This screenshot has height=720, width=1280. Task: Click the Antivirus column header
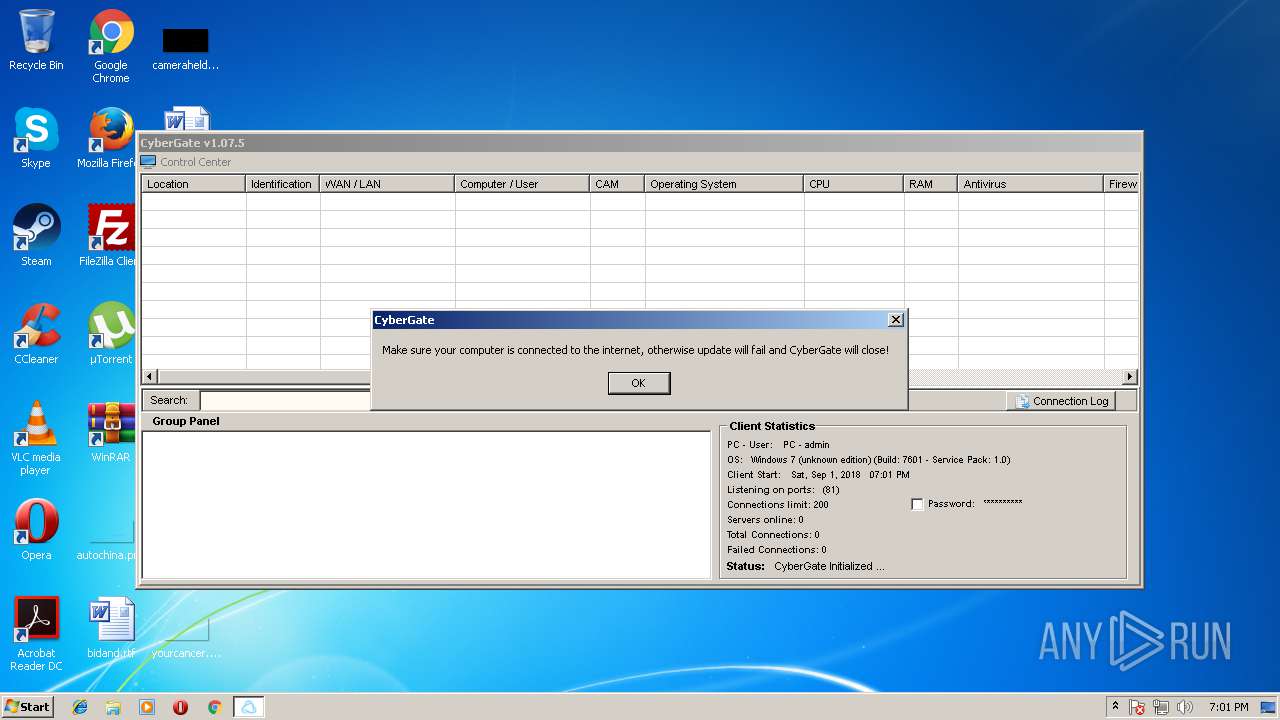(1031, 184)
